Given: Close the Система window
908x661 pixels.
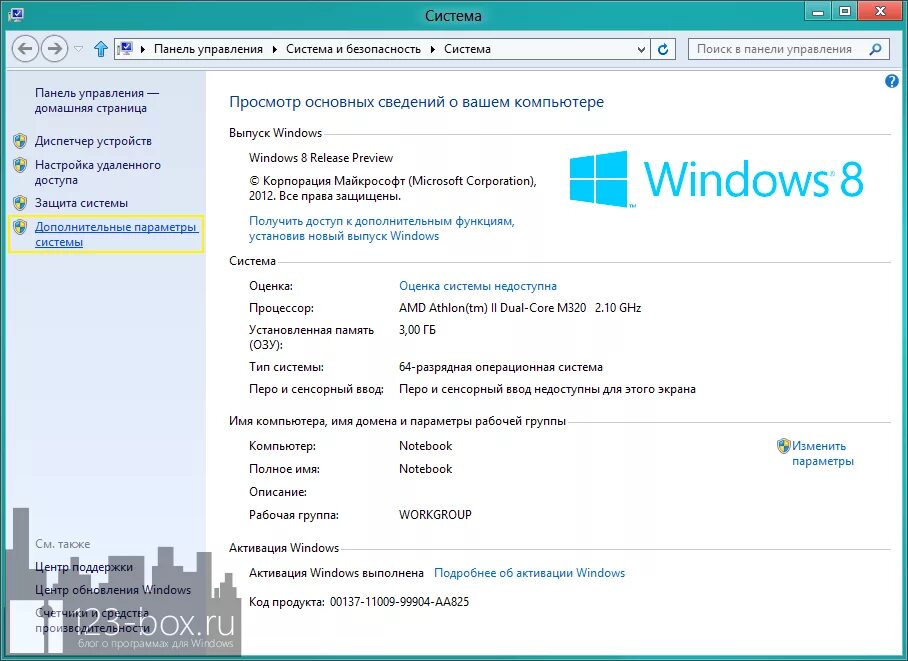Looking at the screenshot, I should (x=881, y=11).
